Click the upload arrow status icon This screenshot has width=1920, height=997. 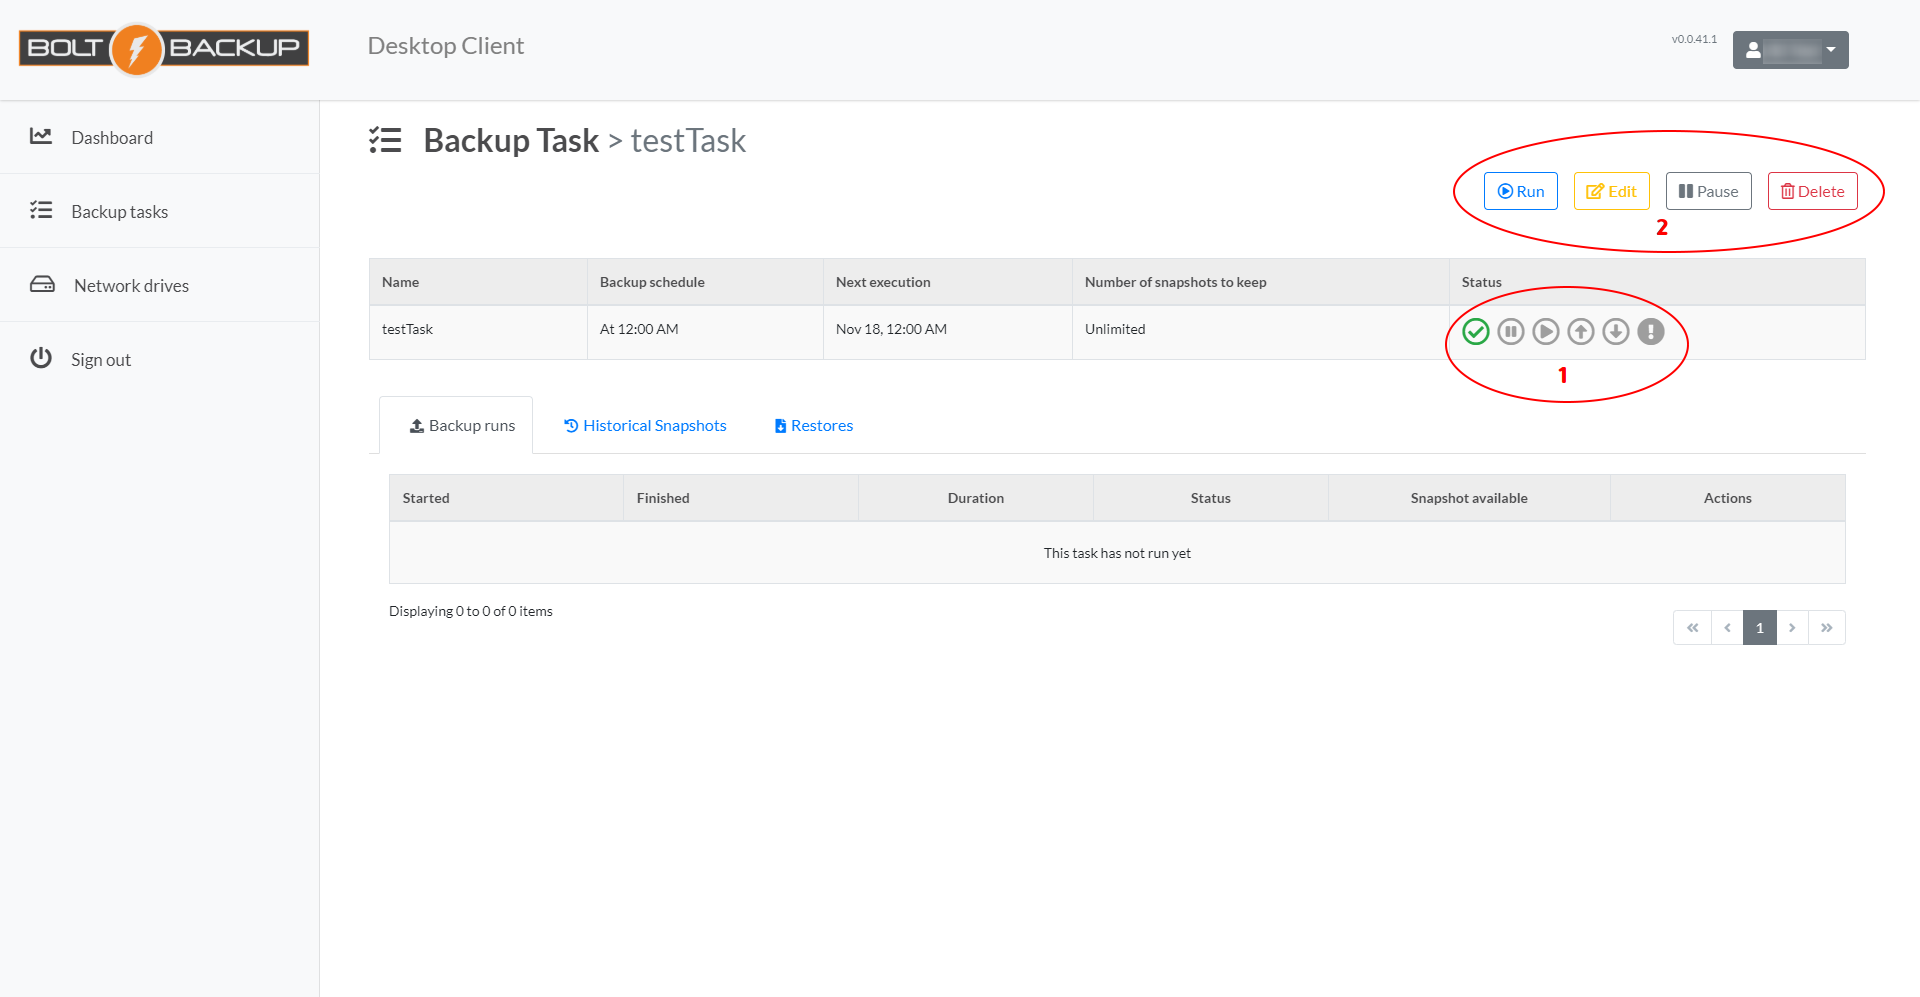pos(1580,331)
